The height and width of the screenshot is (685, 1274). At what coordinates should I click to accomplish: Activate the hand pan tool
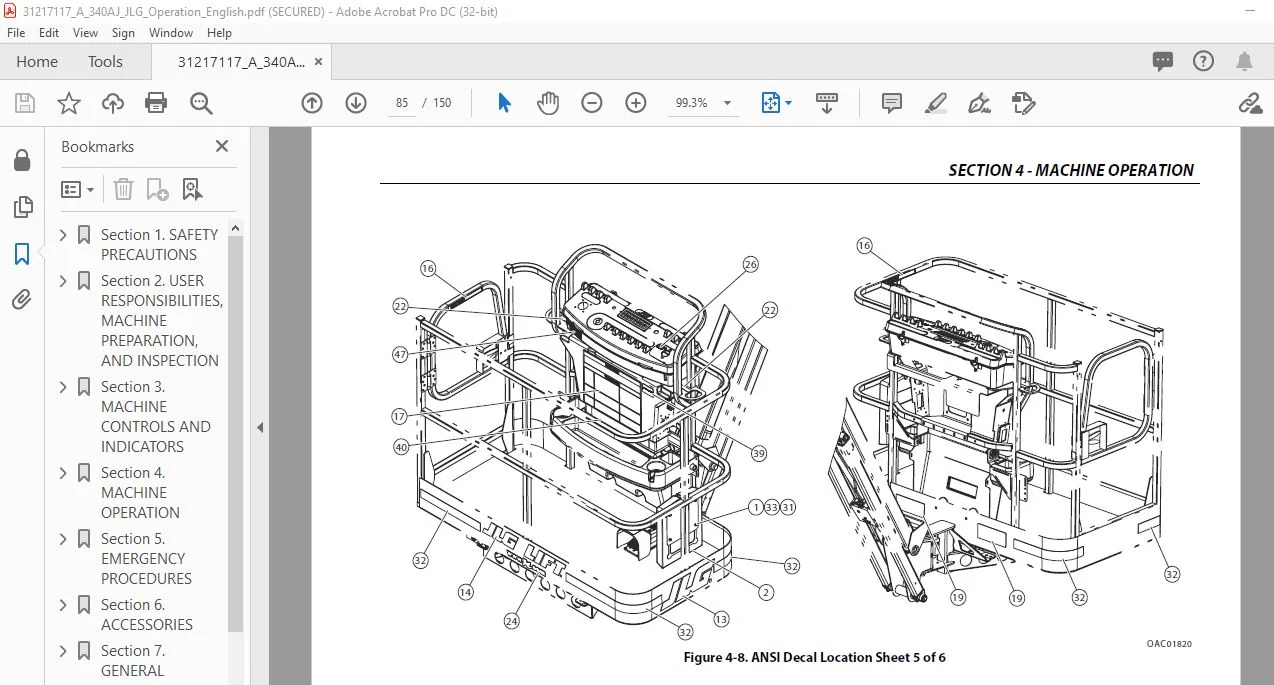click(x=548, y=103)
